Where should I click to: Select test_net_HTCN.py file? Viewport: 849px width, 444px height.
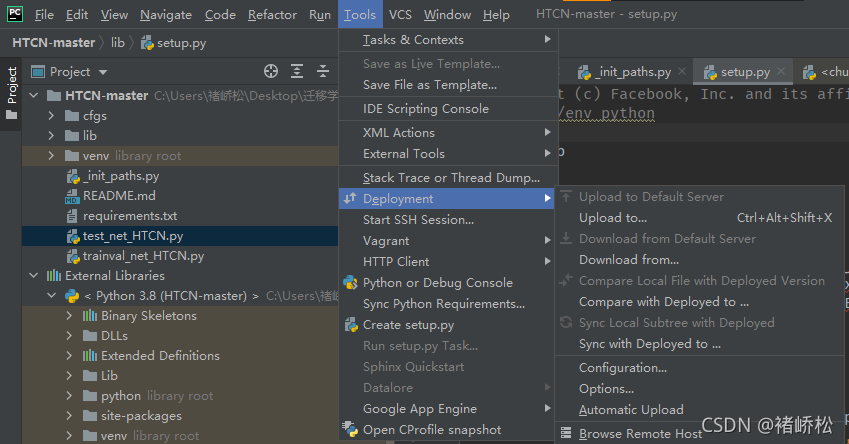click(x=133, y=236)
